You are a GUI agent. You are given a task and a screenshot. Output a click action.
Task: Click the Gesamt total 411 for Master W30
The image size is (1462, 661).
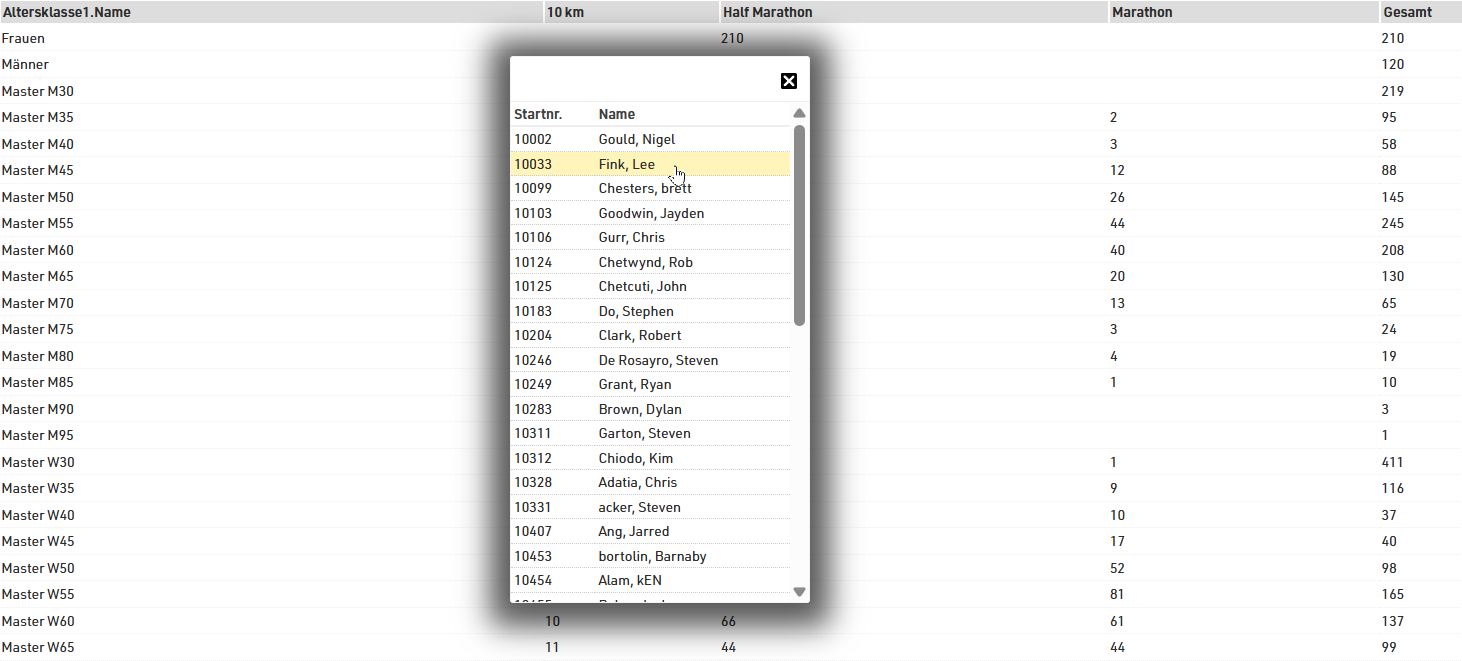point(1392,462)
